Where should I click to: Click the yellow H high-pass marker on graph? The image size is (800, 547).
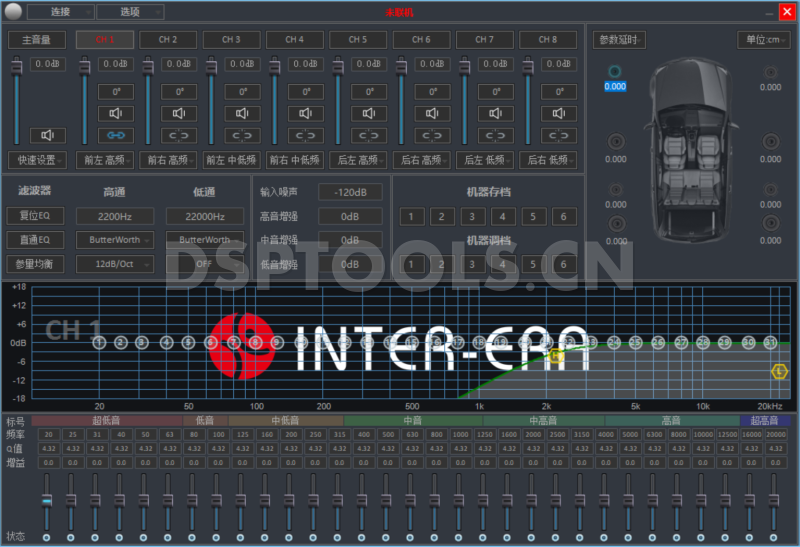[x=556, y=356]
